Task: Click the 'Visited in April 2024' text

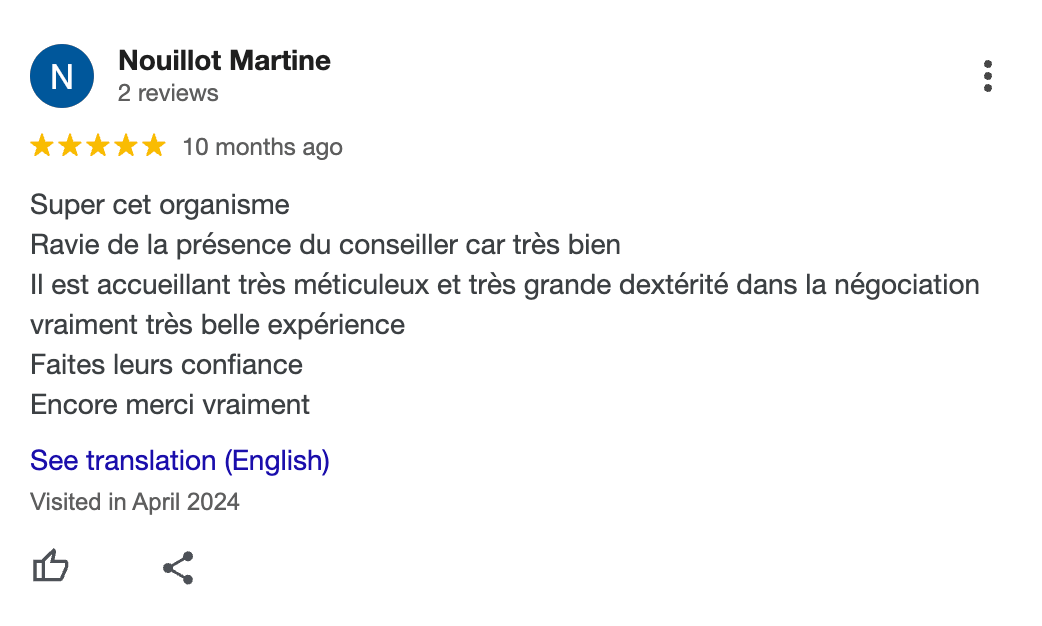Action: pyautogui.click(x=135, y=502)
